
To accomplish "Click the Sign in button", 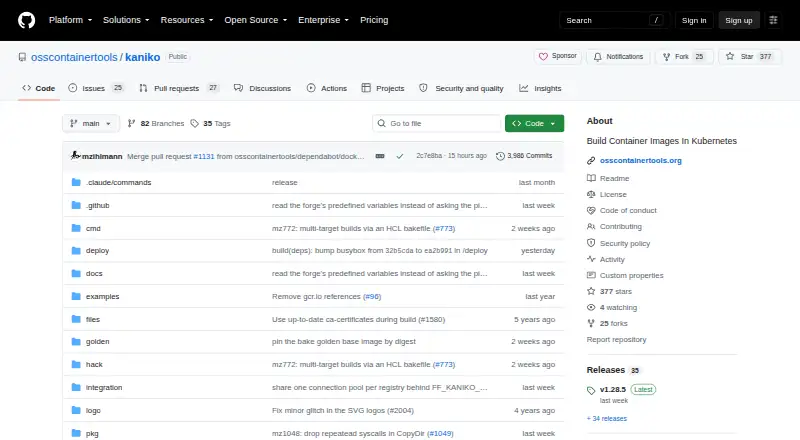I will tap(694, 20).
